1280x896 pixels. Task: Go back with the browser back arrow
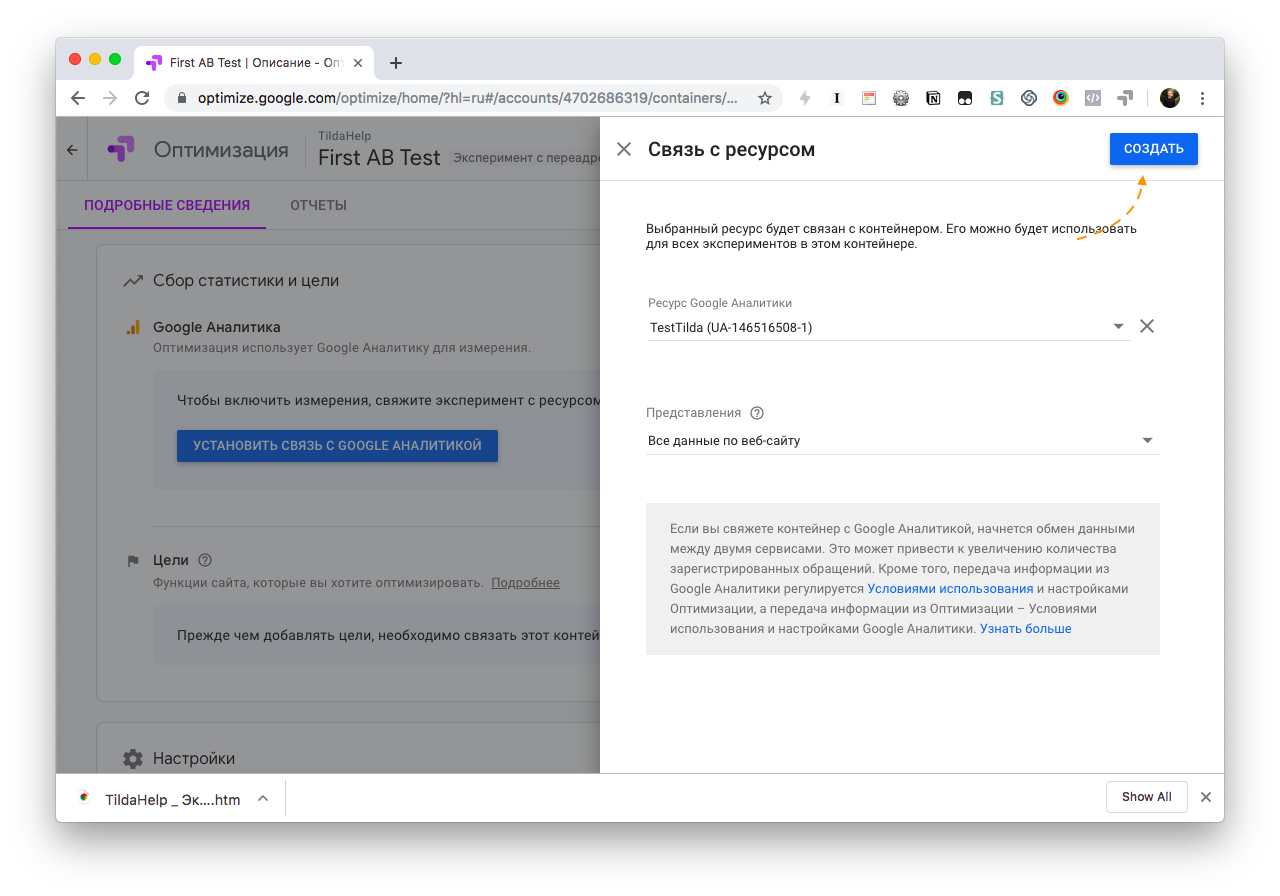(x=78, y=98)
